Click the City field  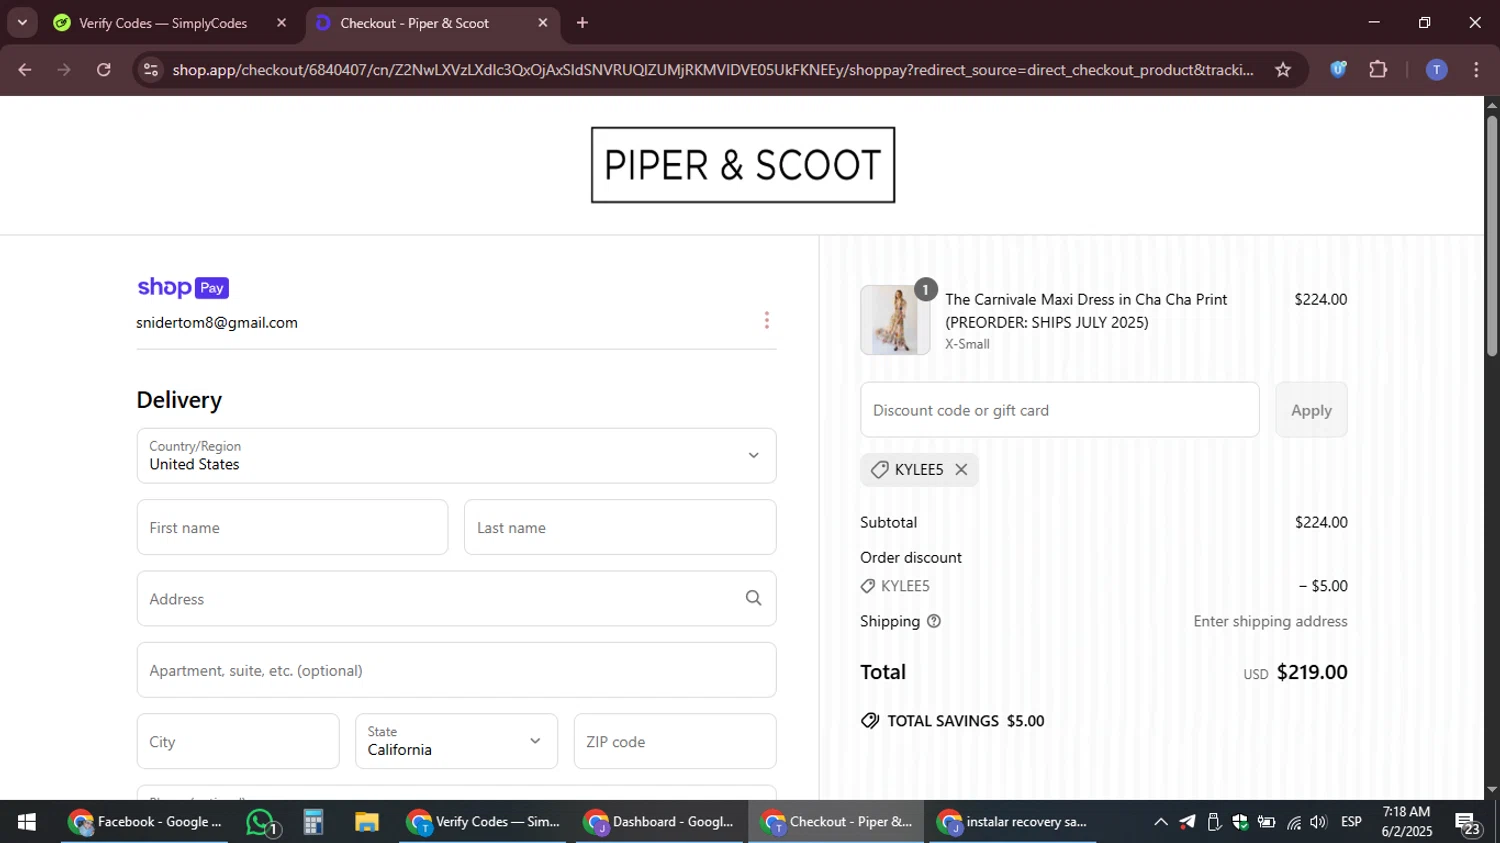pyautogui.click(x=238, y=741)
